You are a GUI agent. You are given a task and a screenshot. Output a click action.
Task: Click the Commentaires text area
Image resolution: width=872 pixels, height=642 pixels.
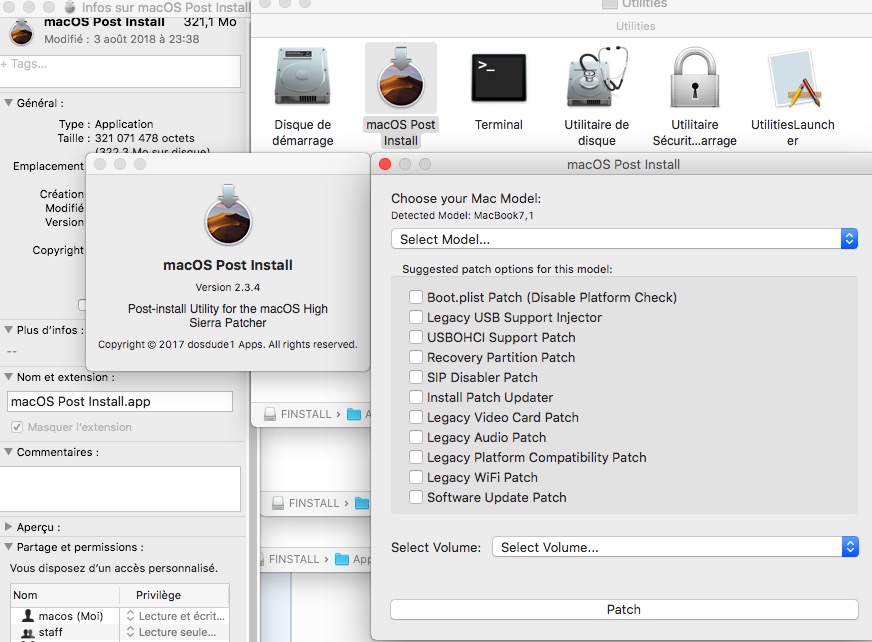click(120, 488)
